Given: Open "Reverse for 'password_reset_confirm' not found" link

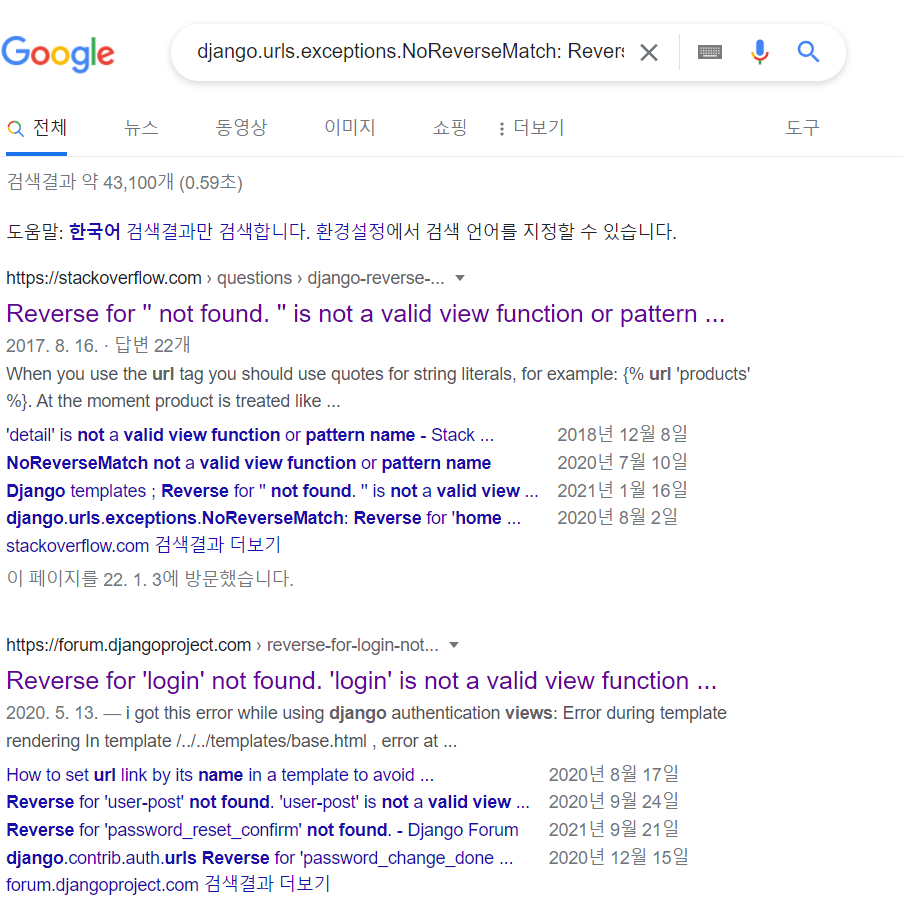Looking at the screenshot, I should tap(262, 830).
